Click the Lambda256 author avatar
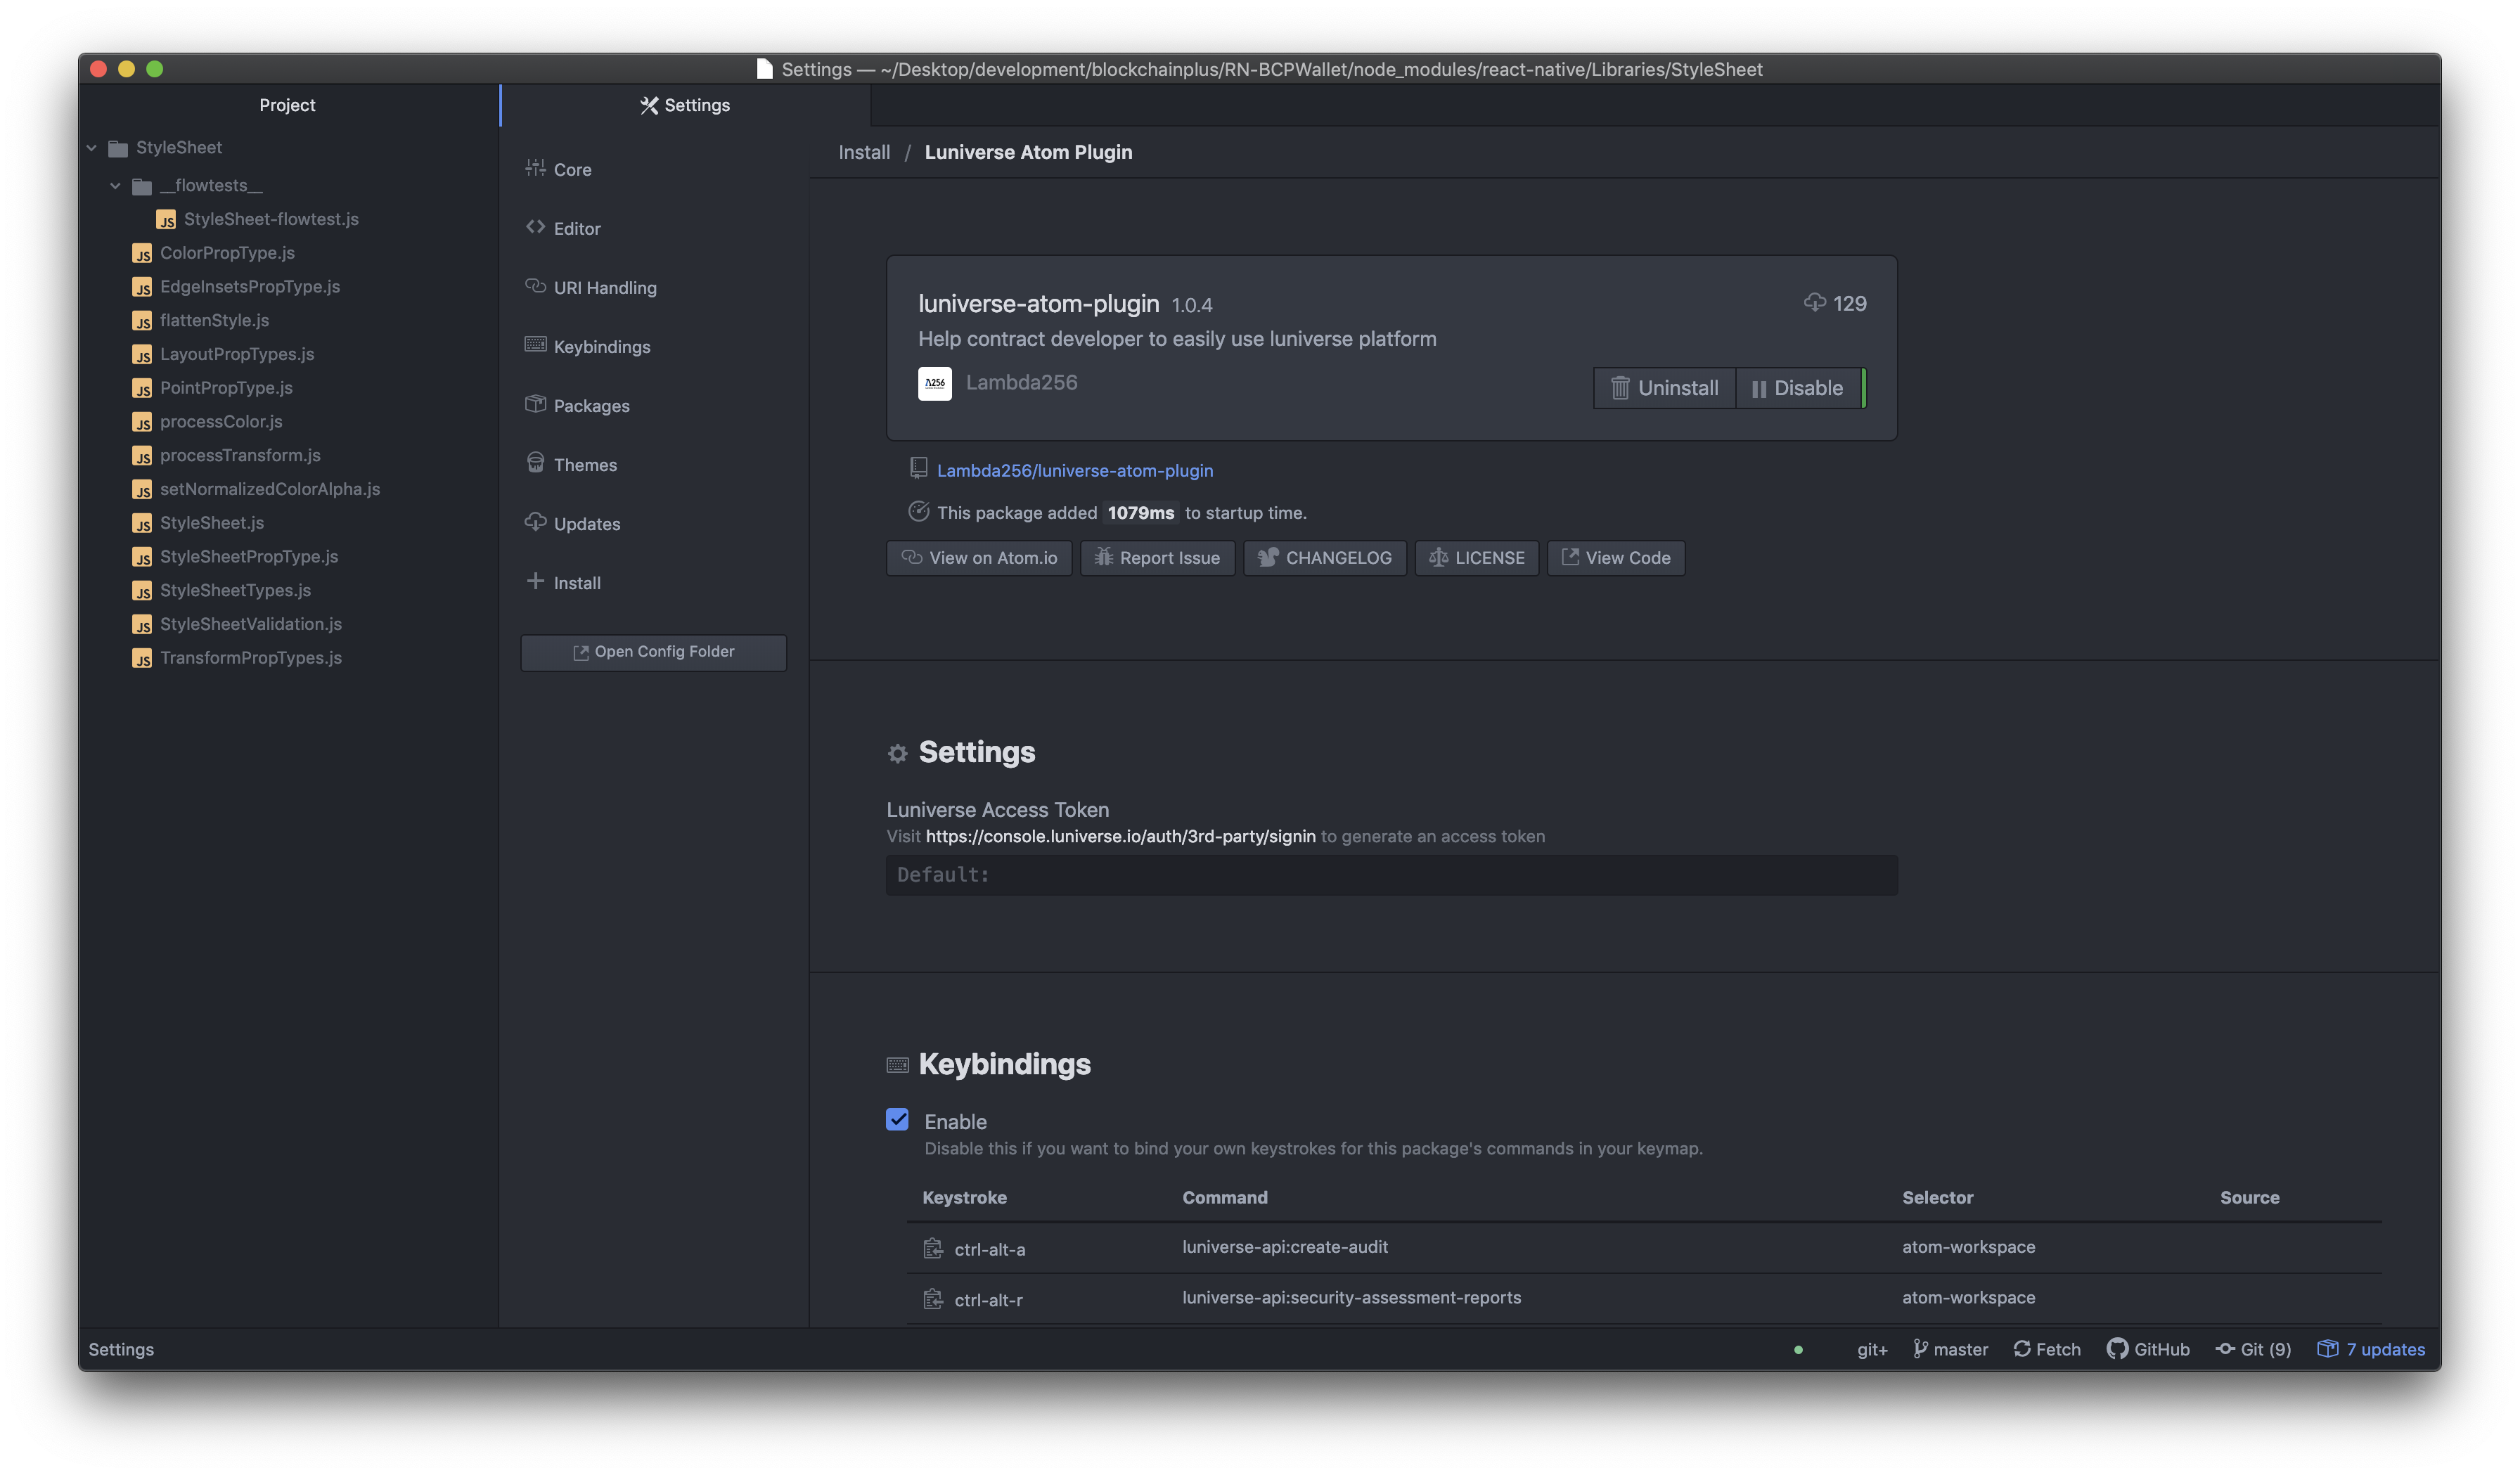 coord(935,383)
